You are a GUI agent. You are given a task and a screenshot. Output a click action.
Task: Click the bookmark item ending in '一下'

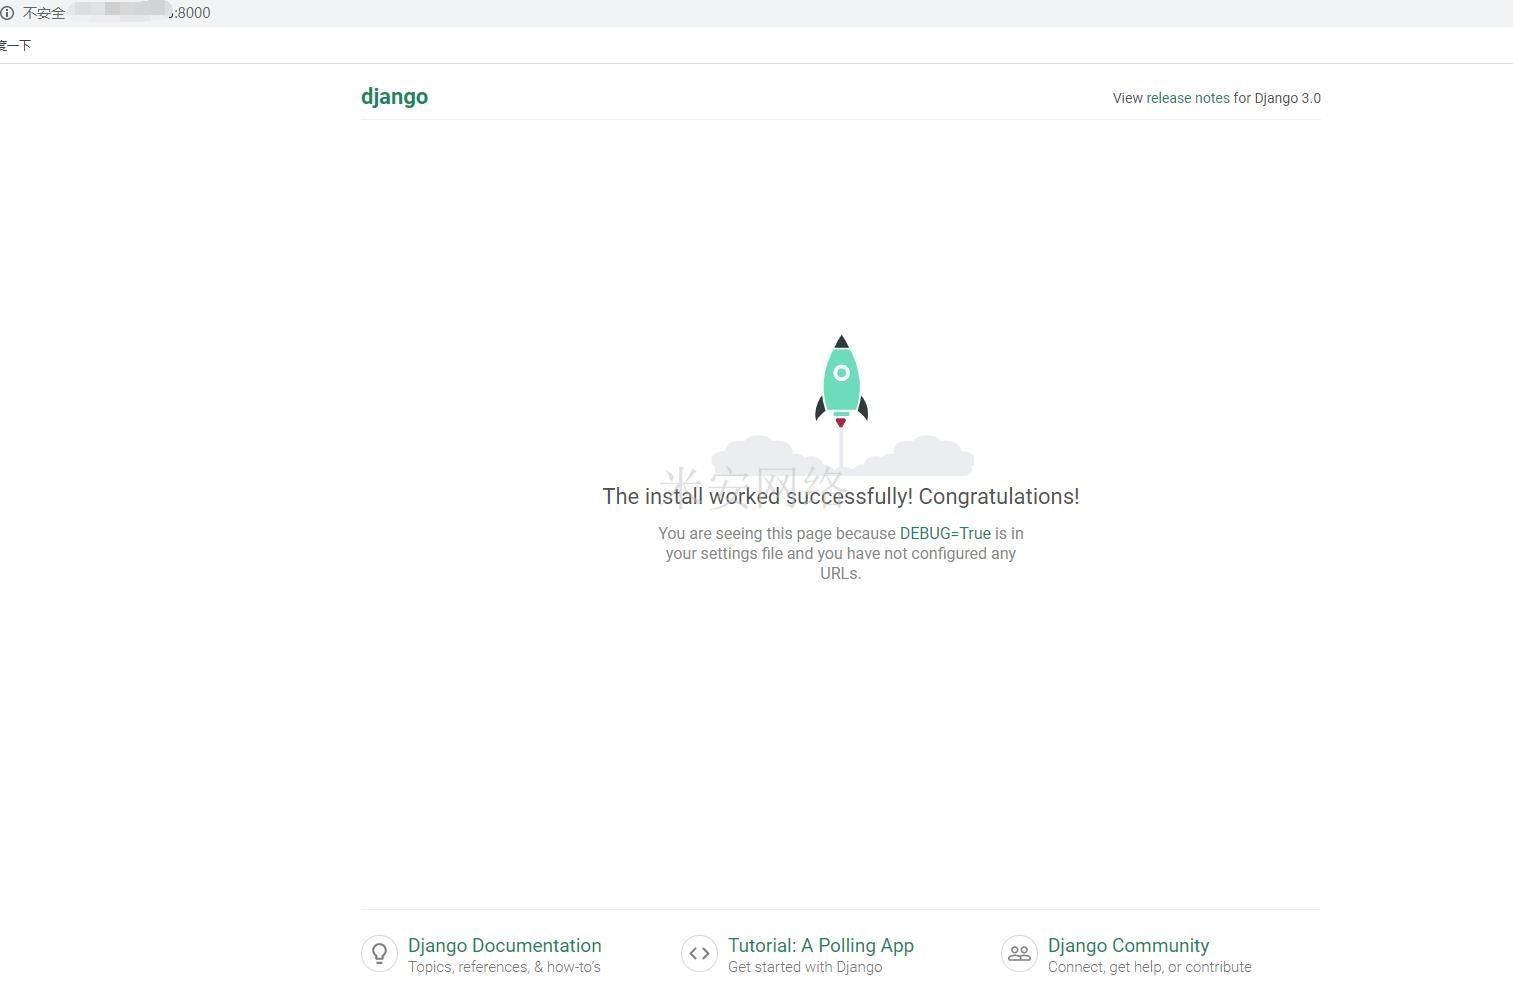(15, 45)
